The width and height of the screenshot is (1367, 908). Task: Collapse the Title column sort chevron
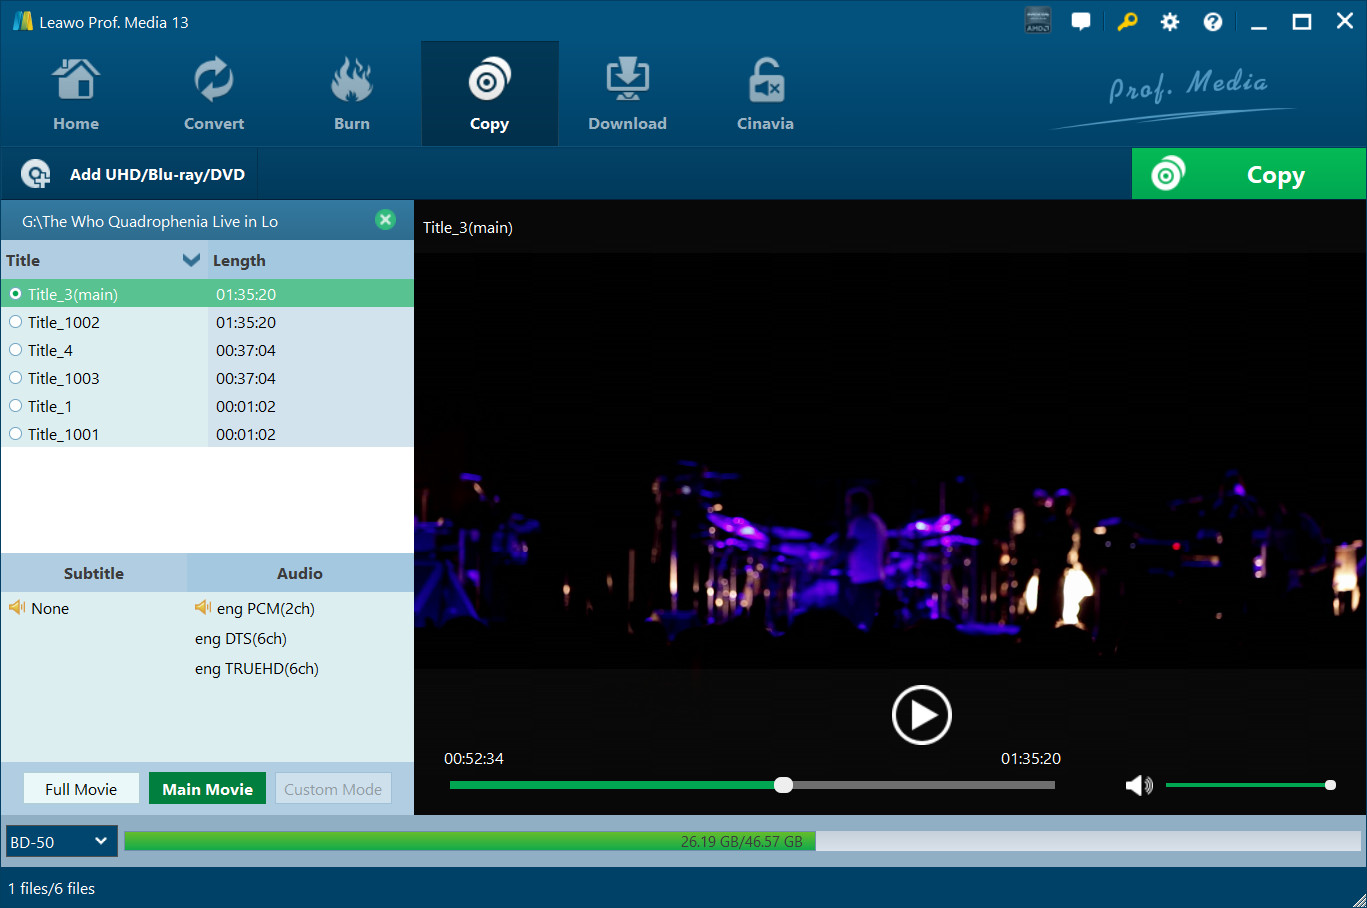pyautogui.click(x=191, y=260)
